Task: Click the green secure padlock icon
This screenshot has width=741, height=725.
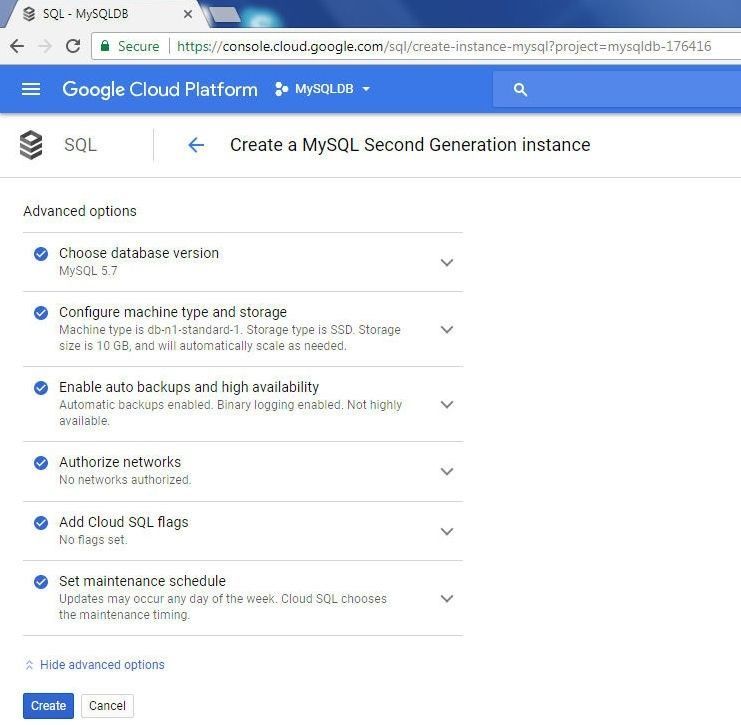Action: click(x=105, y=46)
